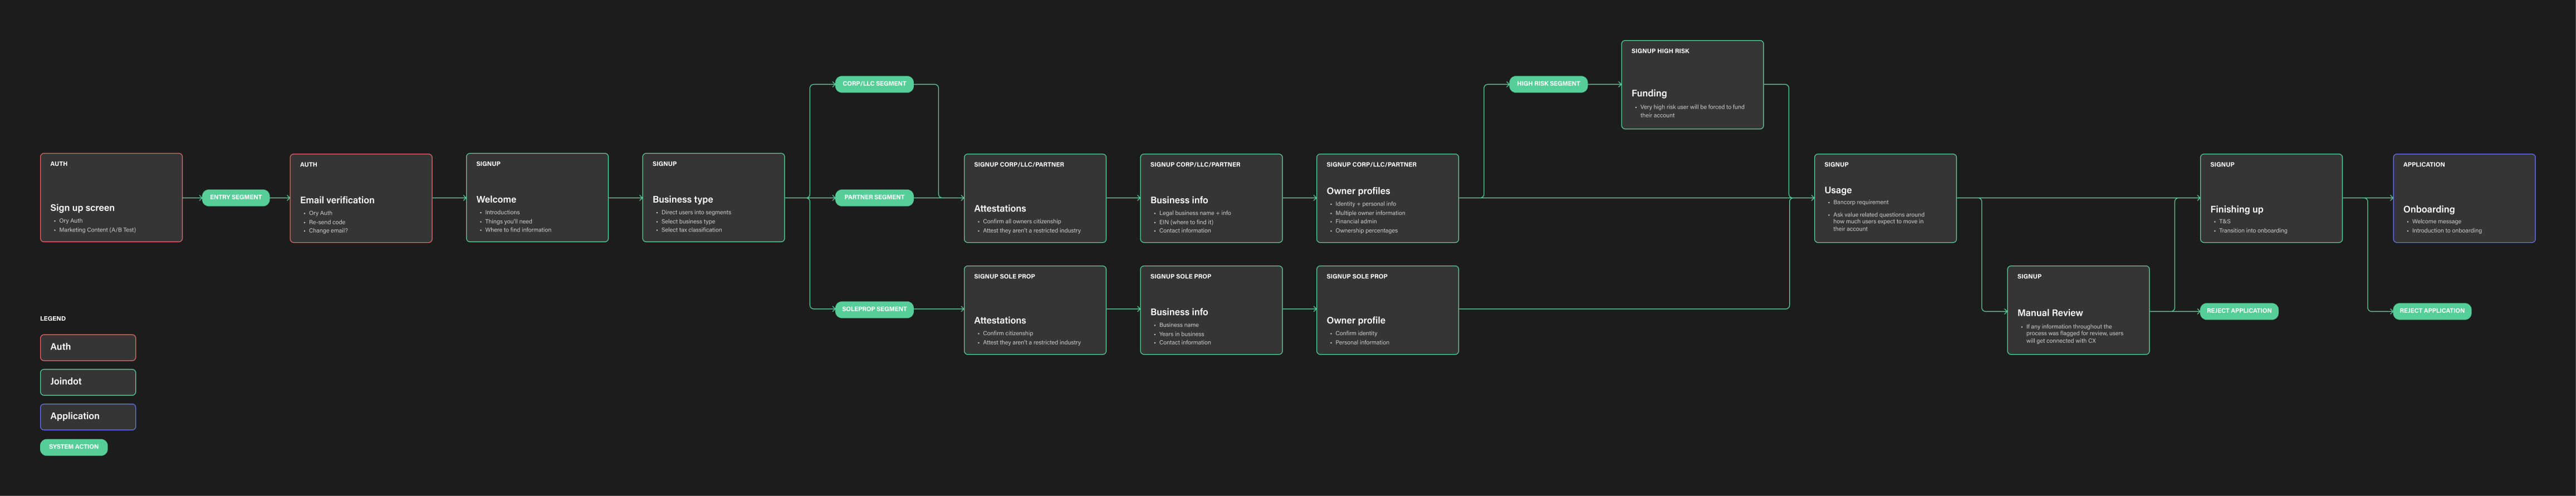Viewport: 2576px width, 496px height.
Task: Click the Funding high risk card
Action: pos(1692,85)
